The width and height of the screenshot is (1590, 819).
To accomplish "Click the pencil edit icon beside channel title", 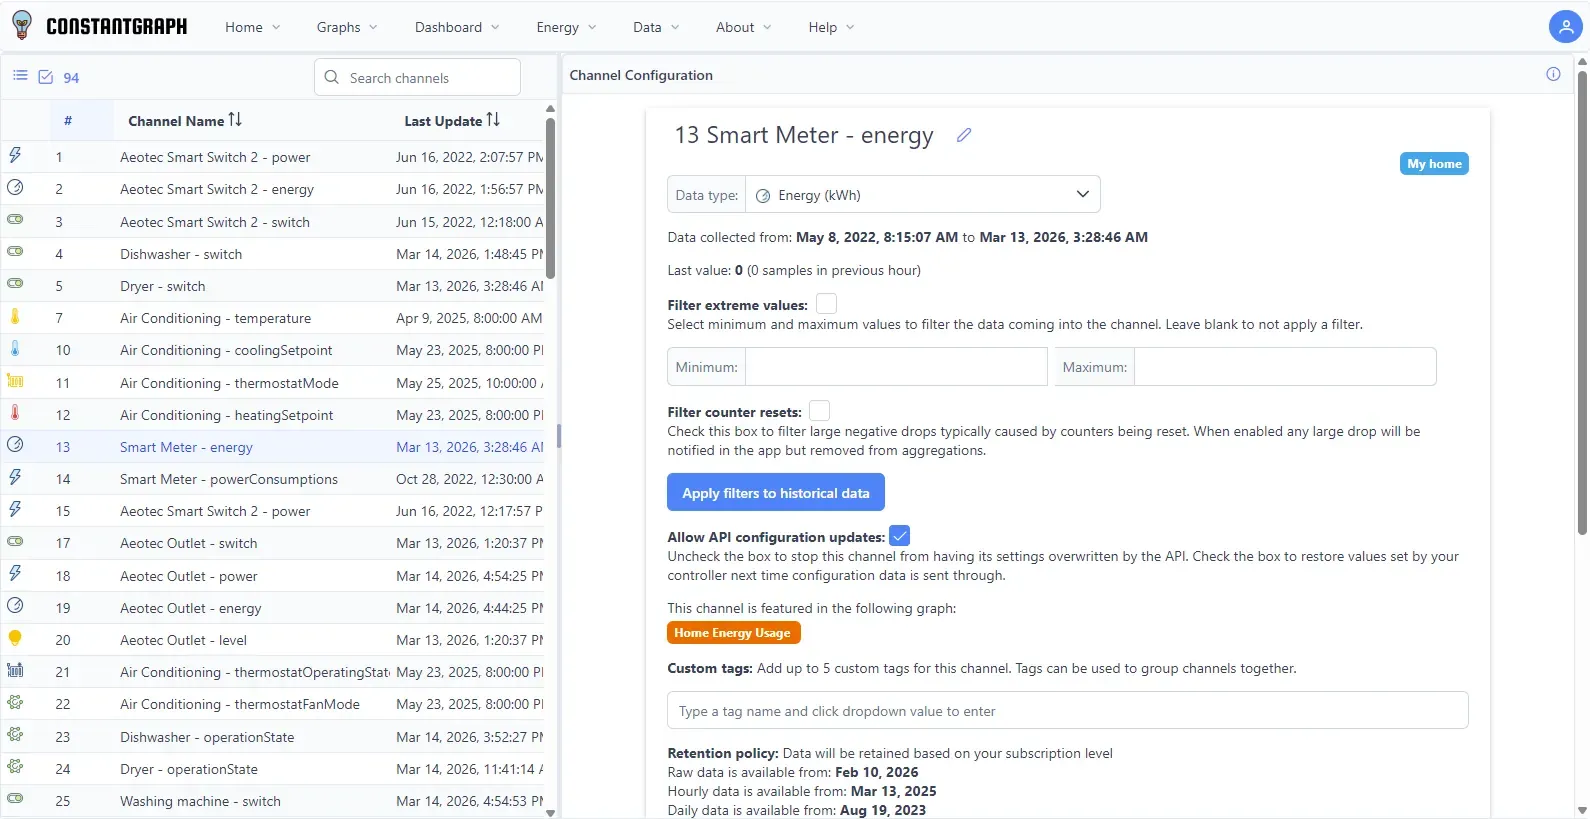I will point(964,135).
